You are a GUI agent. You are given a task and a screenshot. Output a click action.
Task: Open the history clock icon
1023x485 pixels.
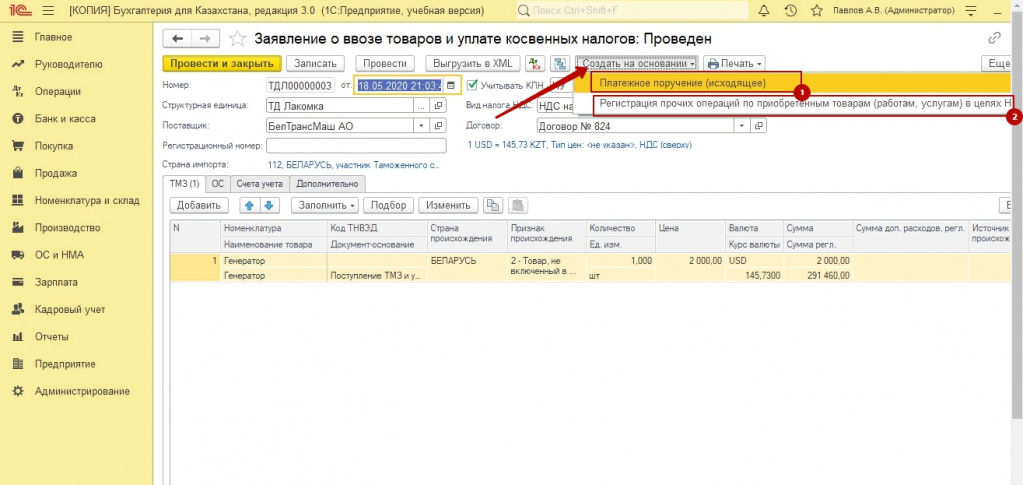tap(790, 10)
